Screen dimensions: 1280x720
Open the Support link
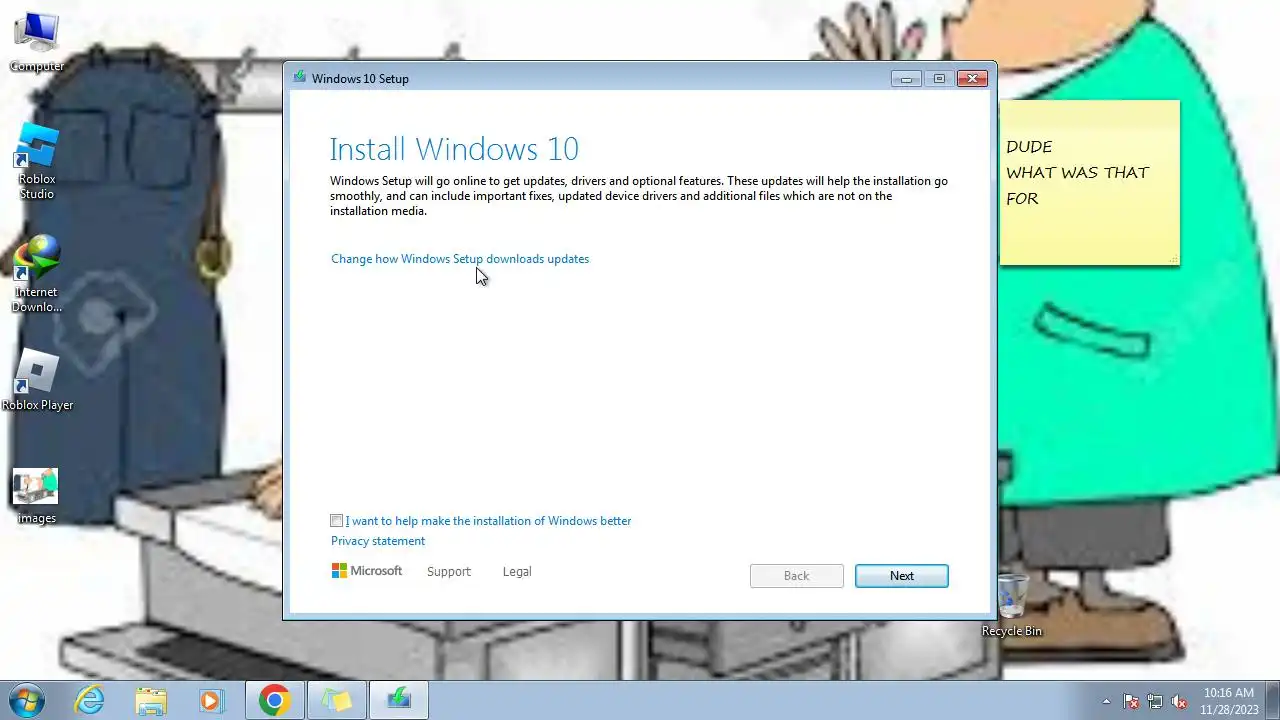coord(448,572)
